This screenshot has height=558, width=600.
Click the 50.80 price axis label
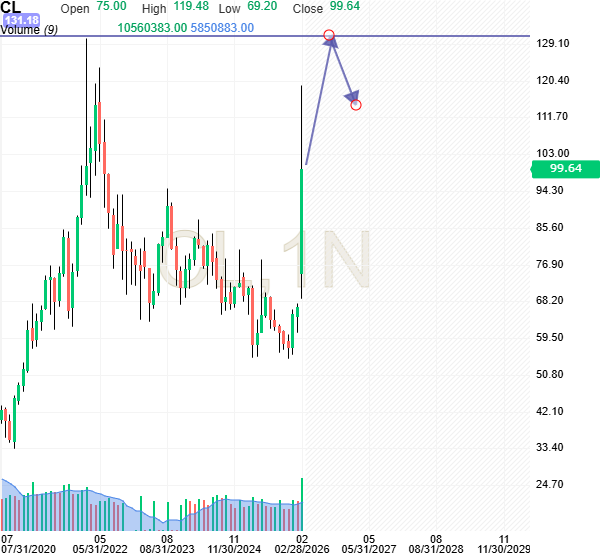pos(549,374)
